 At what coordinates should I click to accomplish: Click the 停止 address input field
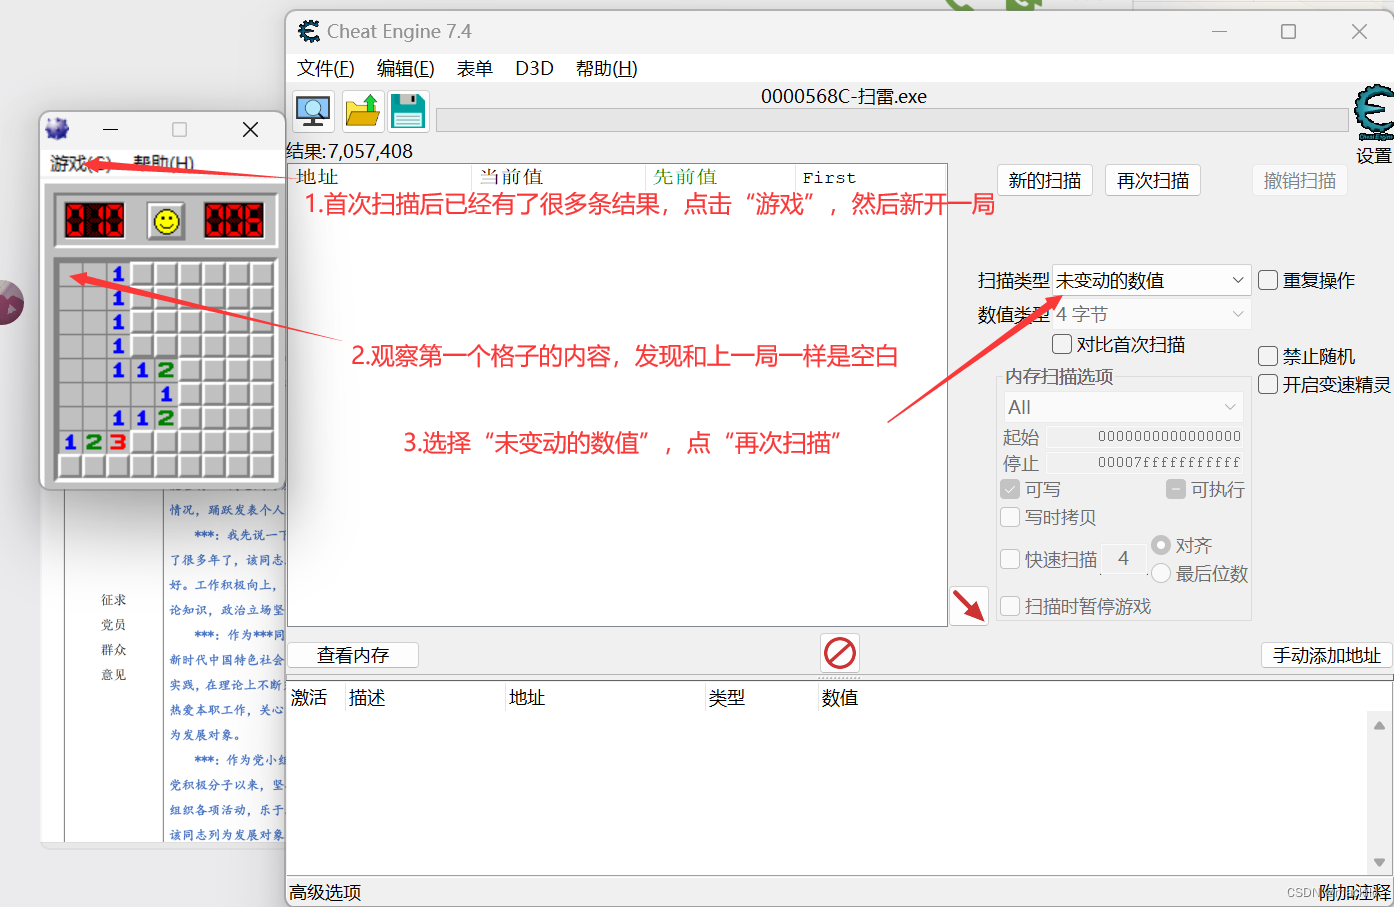pyautogui.click(x=1145, y=462)
